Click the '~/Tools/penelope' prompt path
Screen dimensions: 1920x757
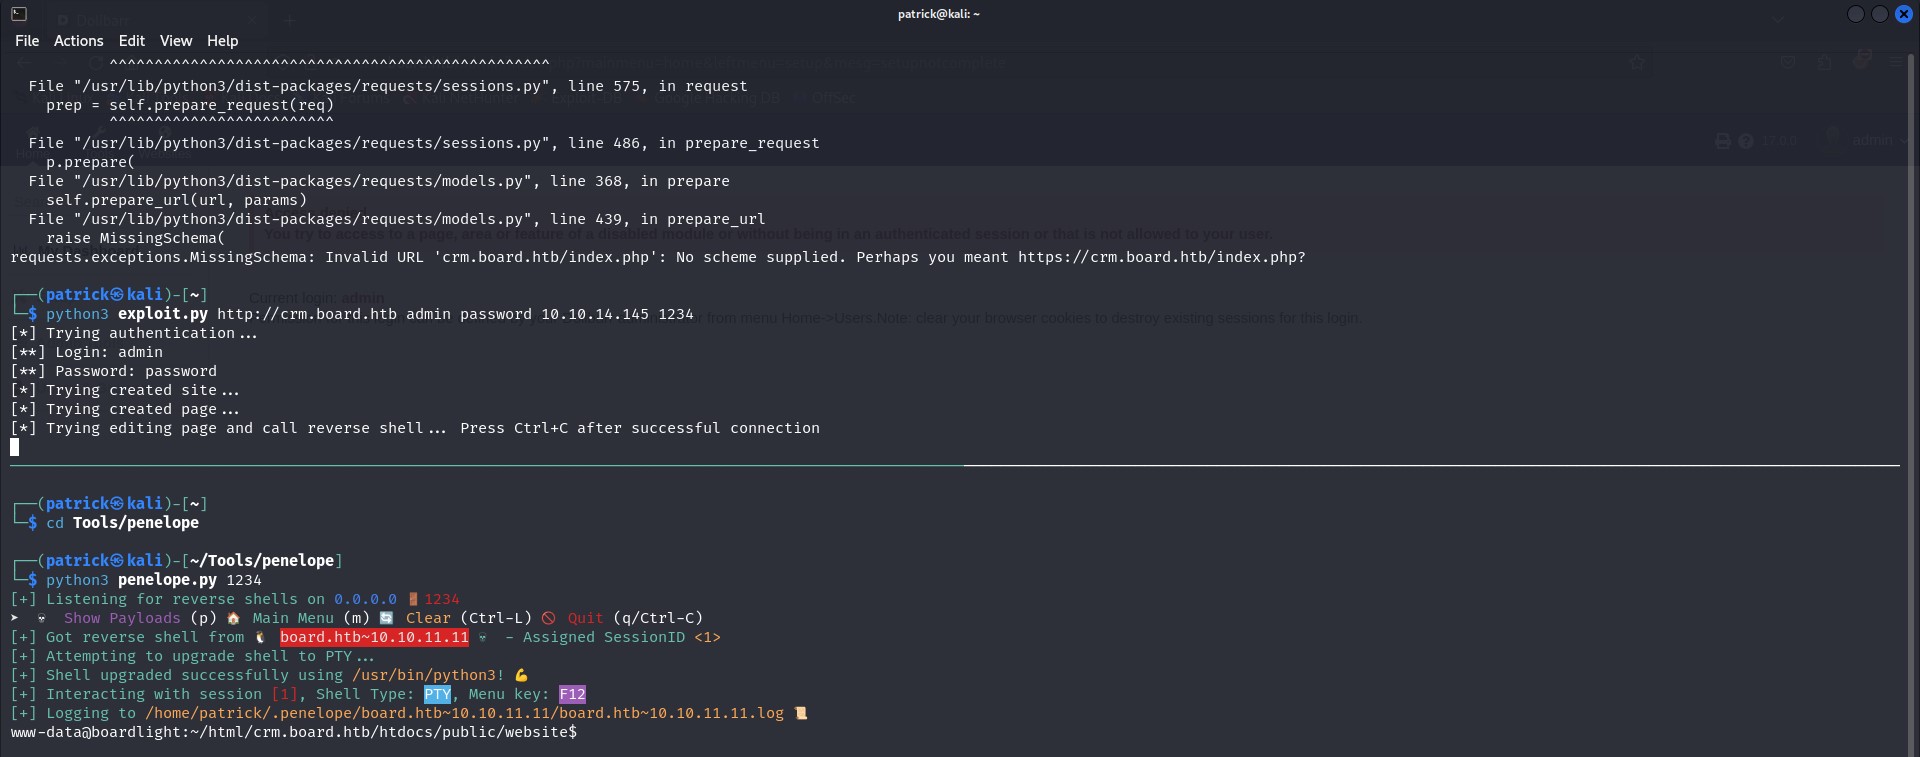click(x=261, y=561)
